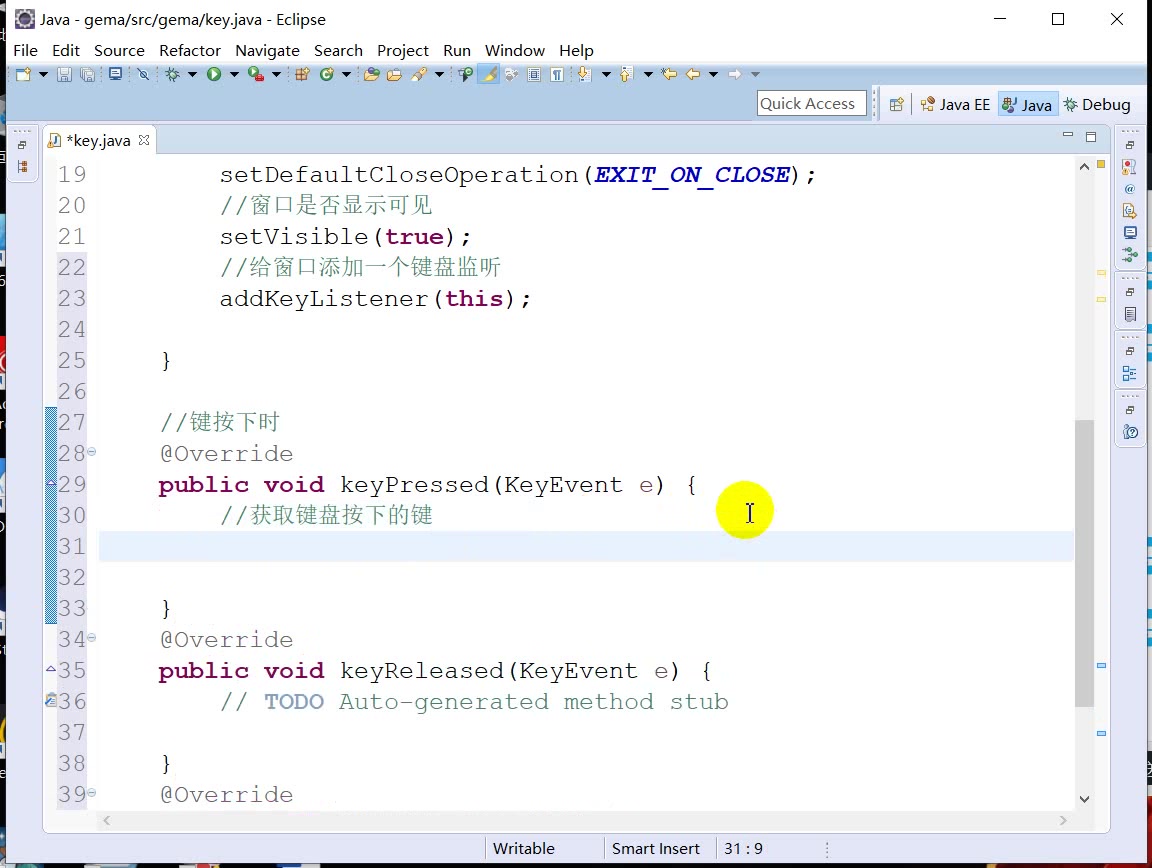Viewport: 1152px width, 868px height.
Task: Switch to the Java EE perspective
Action: tap(955, 104)
